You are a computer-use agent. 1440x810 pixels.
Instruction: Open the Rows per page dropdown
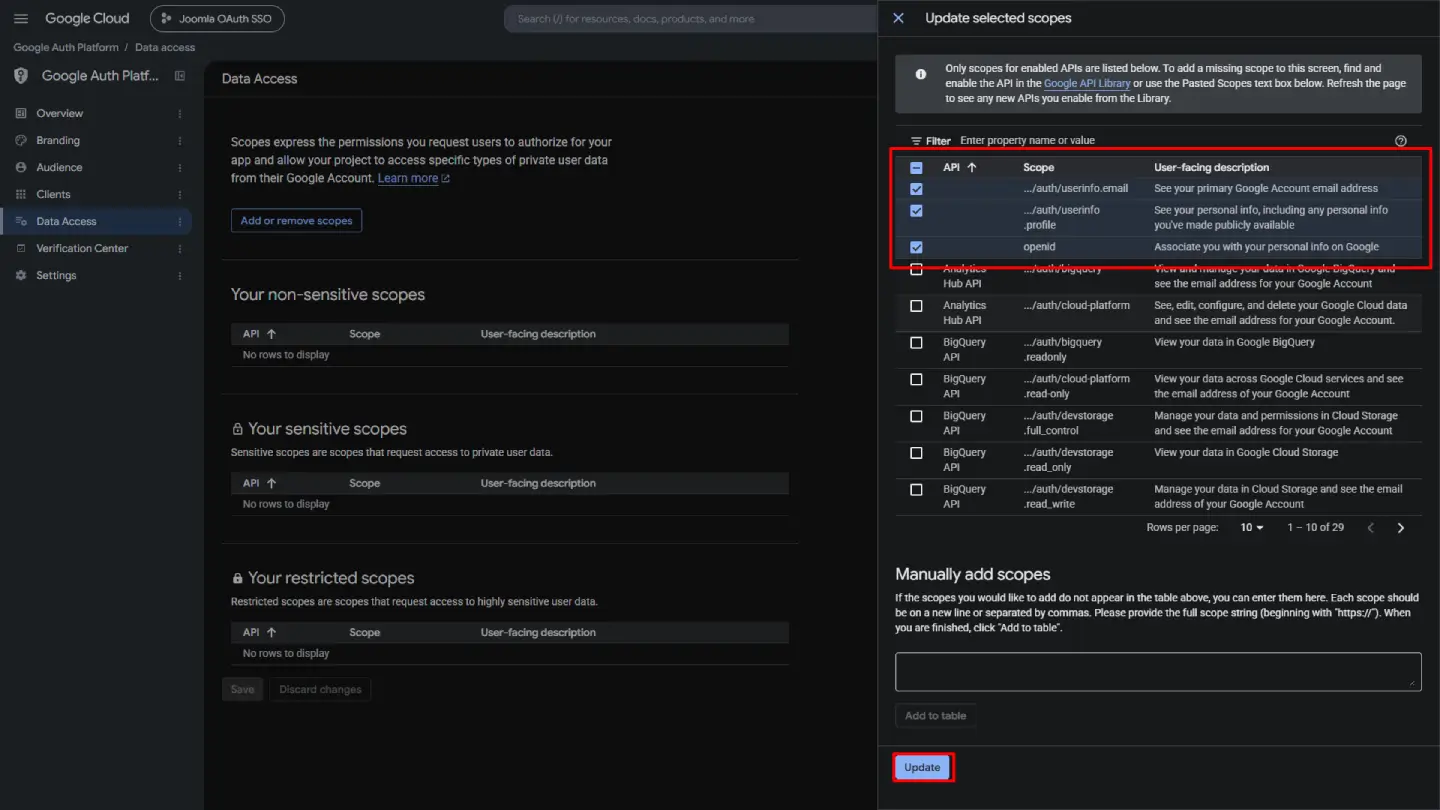pyautogui.click(x=1252, y=528)
